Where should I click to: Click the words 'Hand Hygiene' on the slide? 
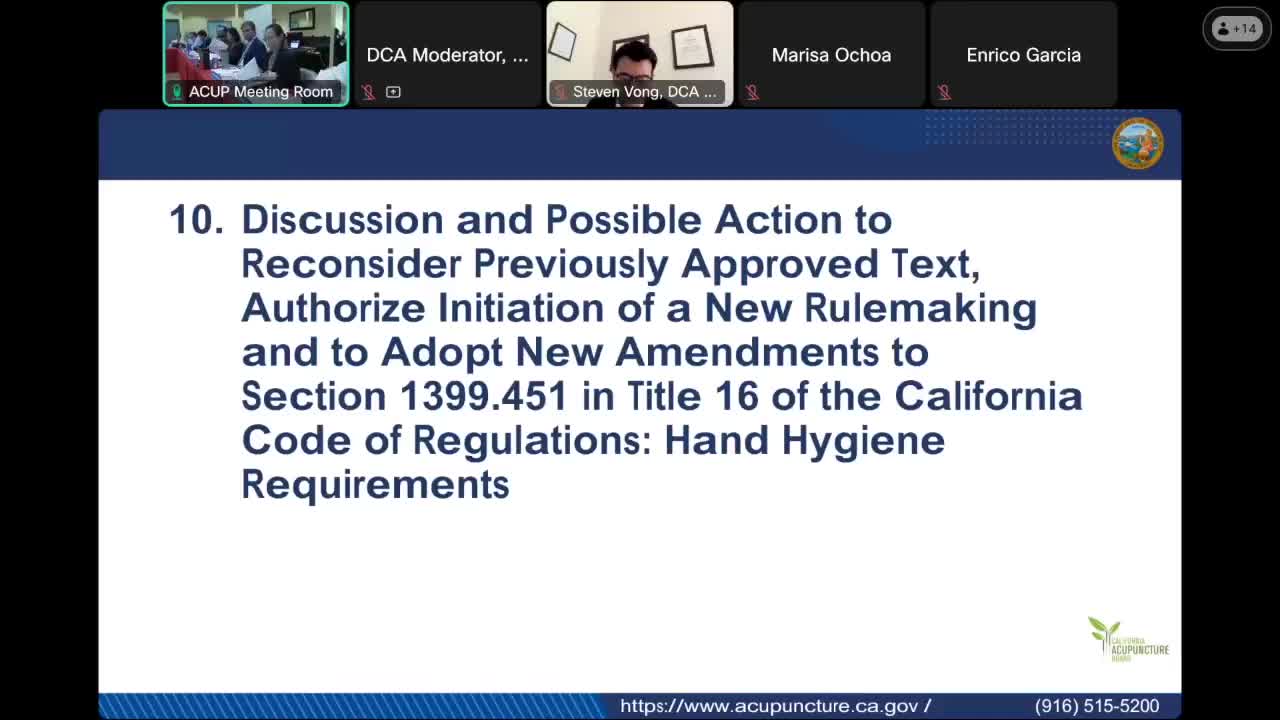[804, 440]
